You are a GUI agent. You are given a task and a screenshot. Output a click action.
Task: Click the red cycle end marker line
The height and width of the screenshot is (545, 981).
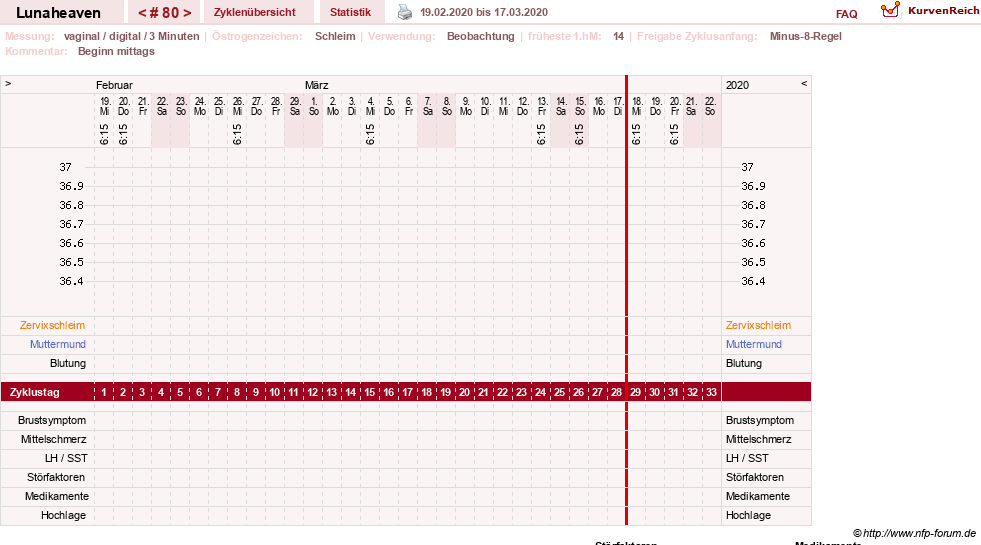[x=626, y=300]
